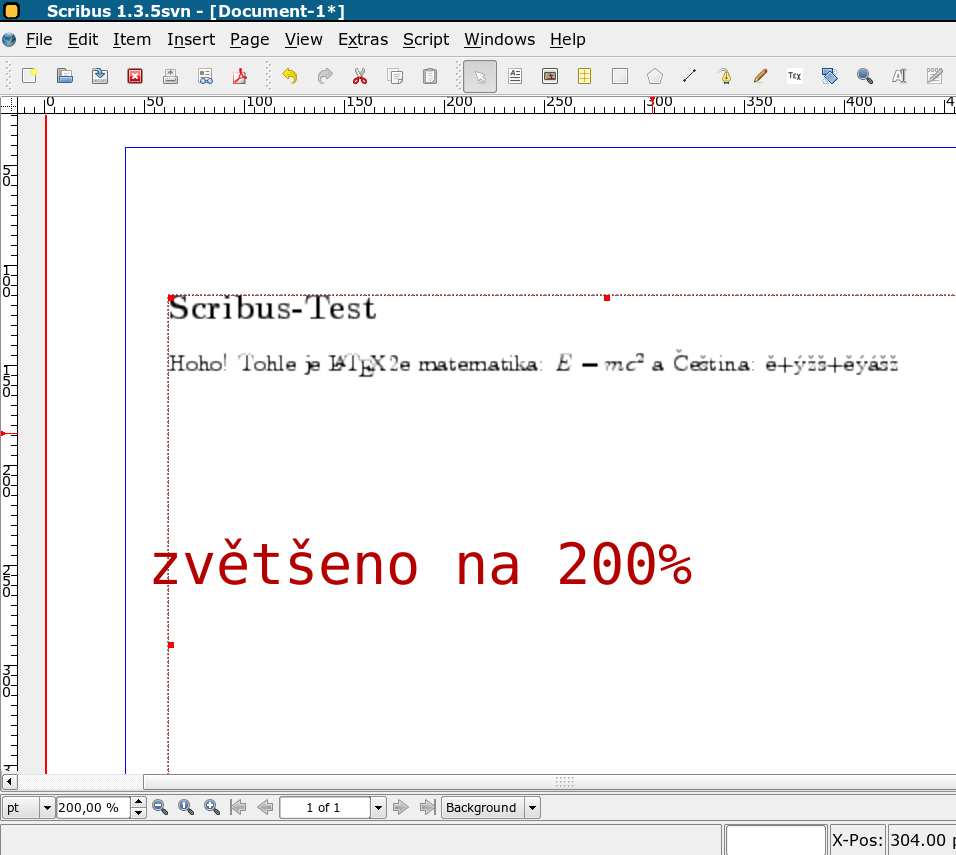
Task: Select the Rotate Item tool
Action: pyautogui.click(x=829, y=76)
